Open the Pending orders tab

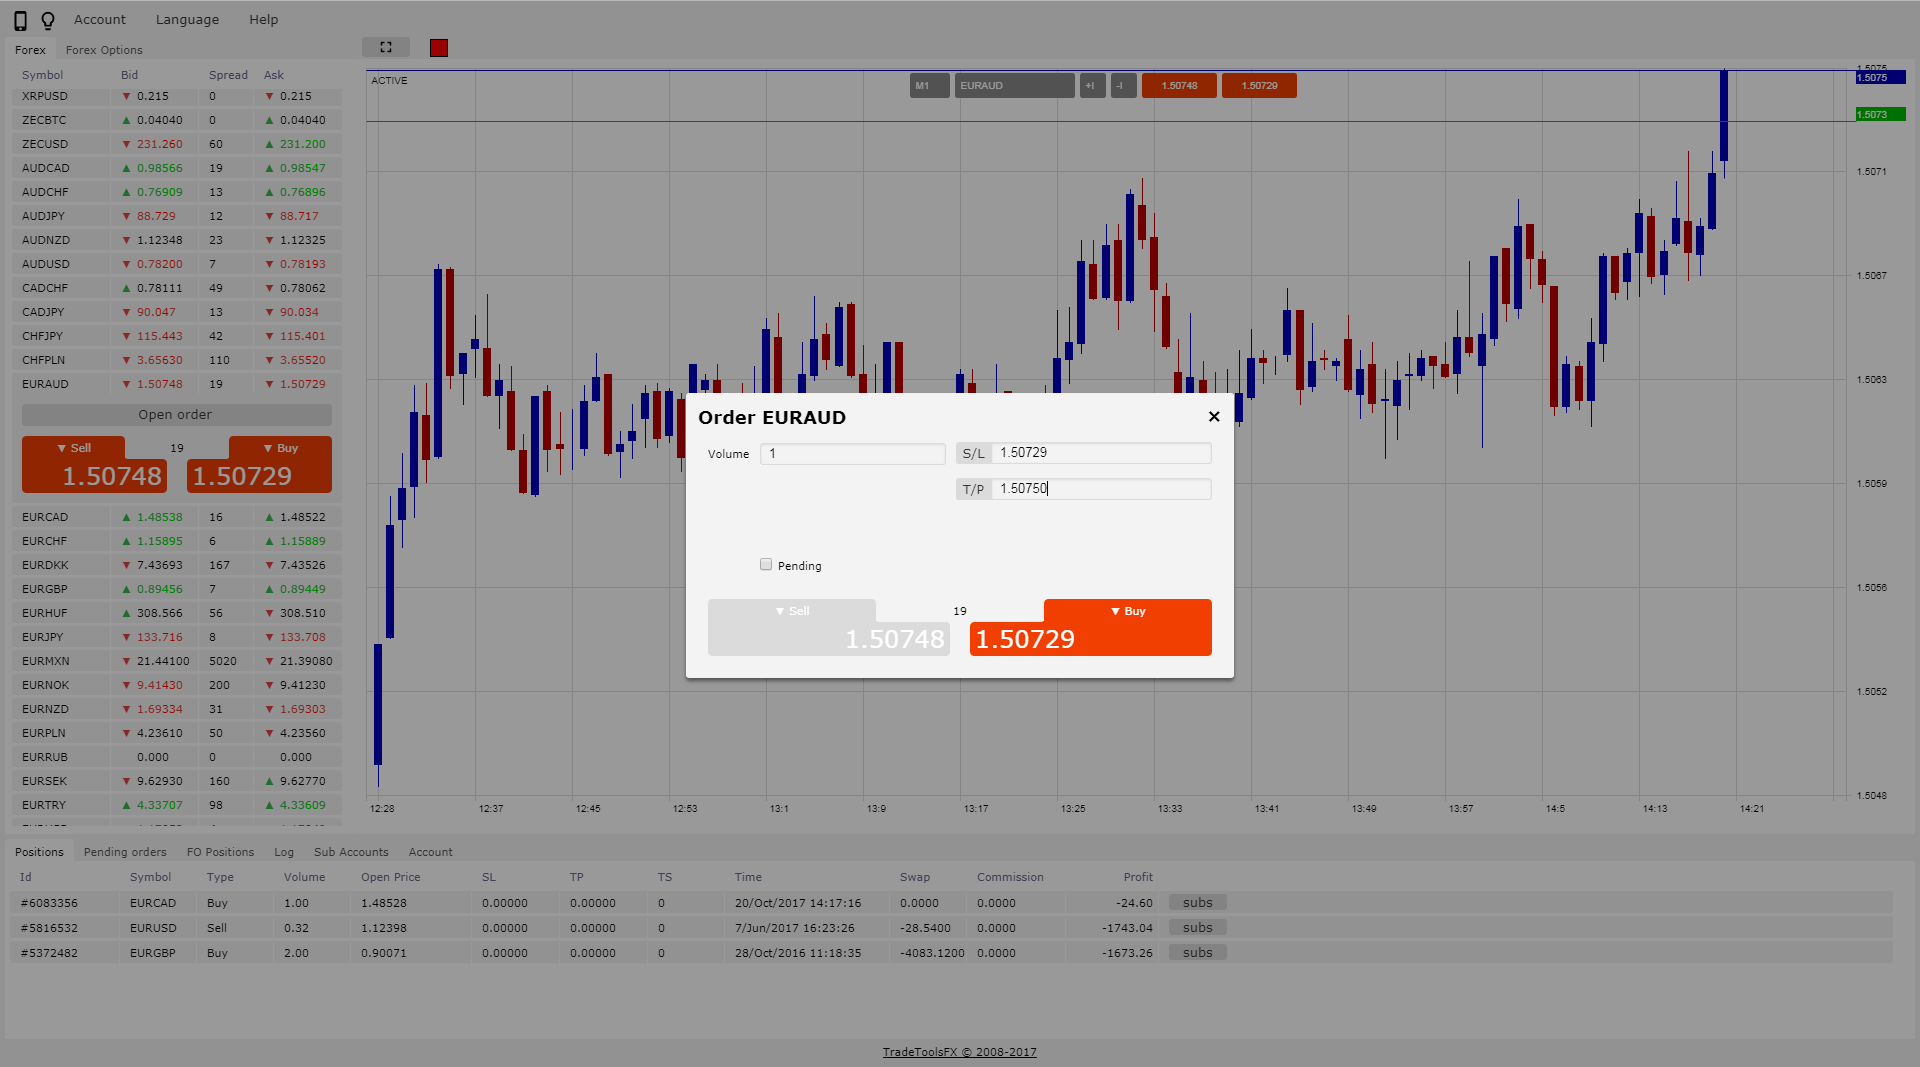coord(125,851)
